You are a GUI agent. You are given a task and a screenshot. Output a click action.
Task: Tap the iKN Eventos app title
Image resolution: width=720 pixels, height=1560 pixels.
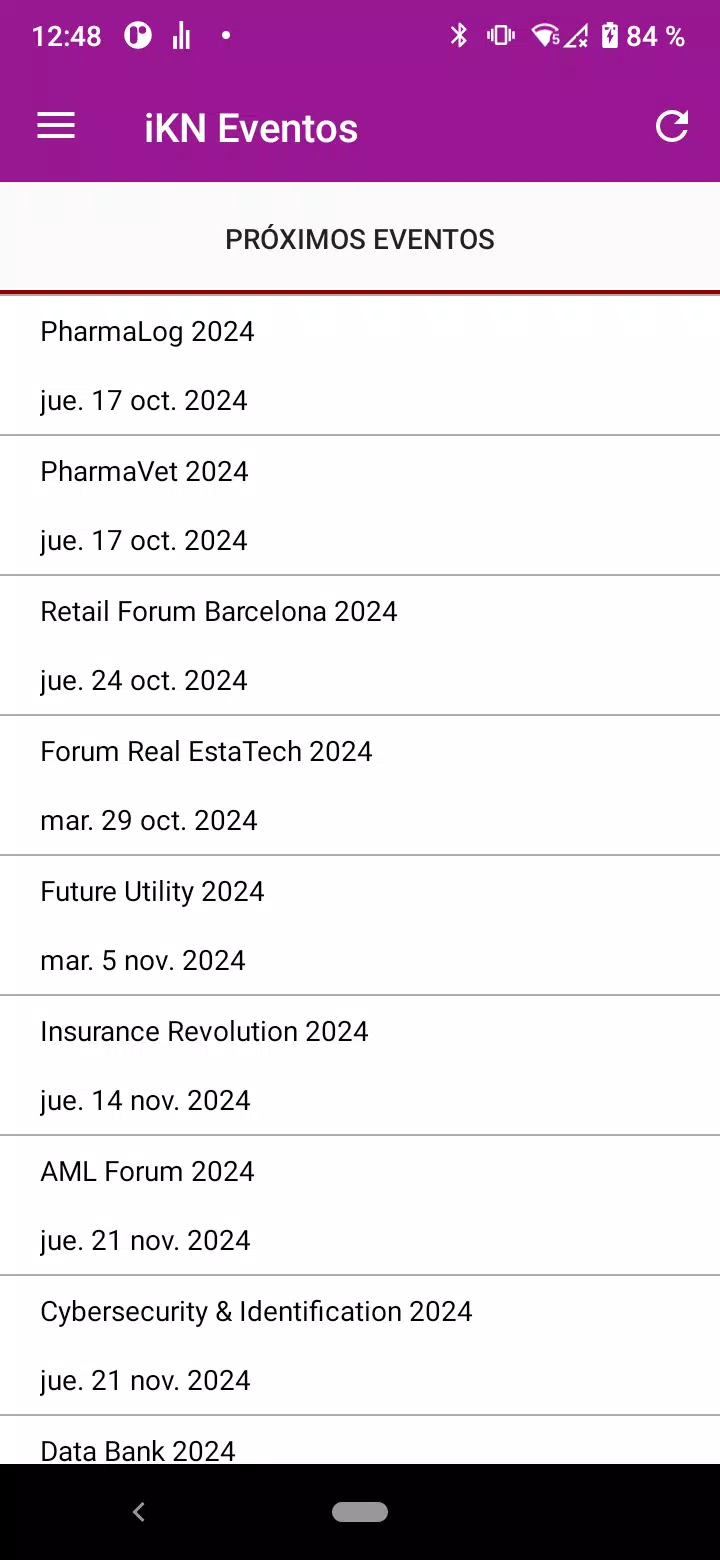point(251,128)
